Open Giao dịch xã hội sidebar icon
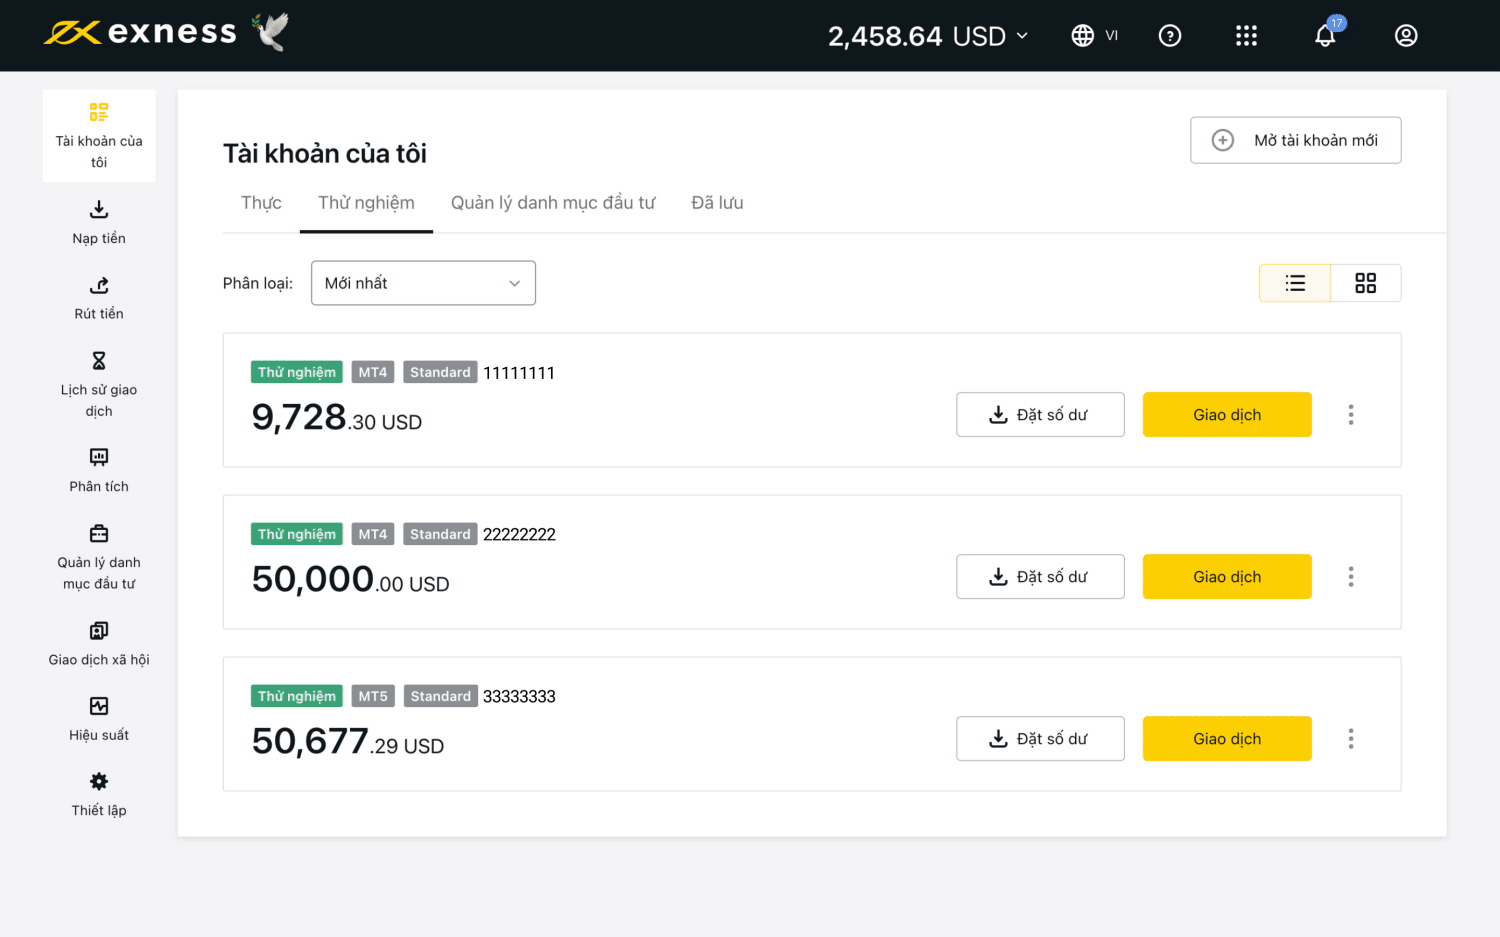 coord(99,631)
